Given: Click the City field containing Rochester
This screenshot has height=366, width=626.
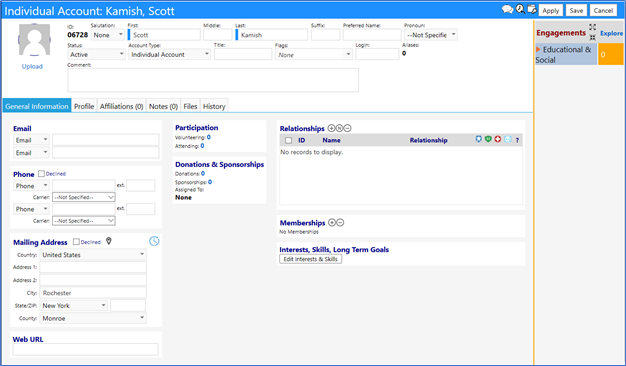Looking at the screenshot, I should point(93,293).
